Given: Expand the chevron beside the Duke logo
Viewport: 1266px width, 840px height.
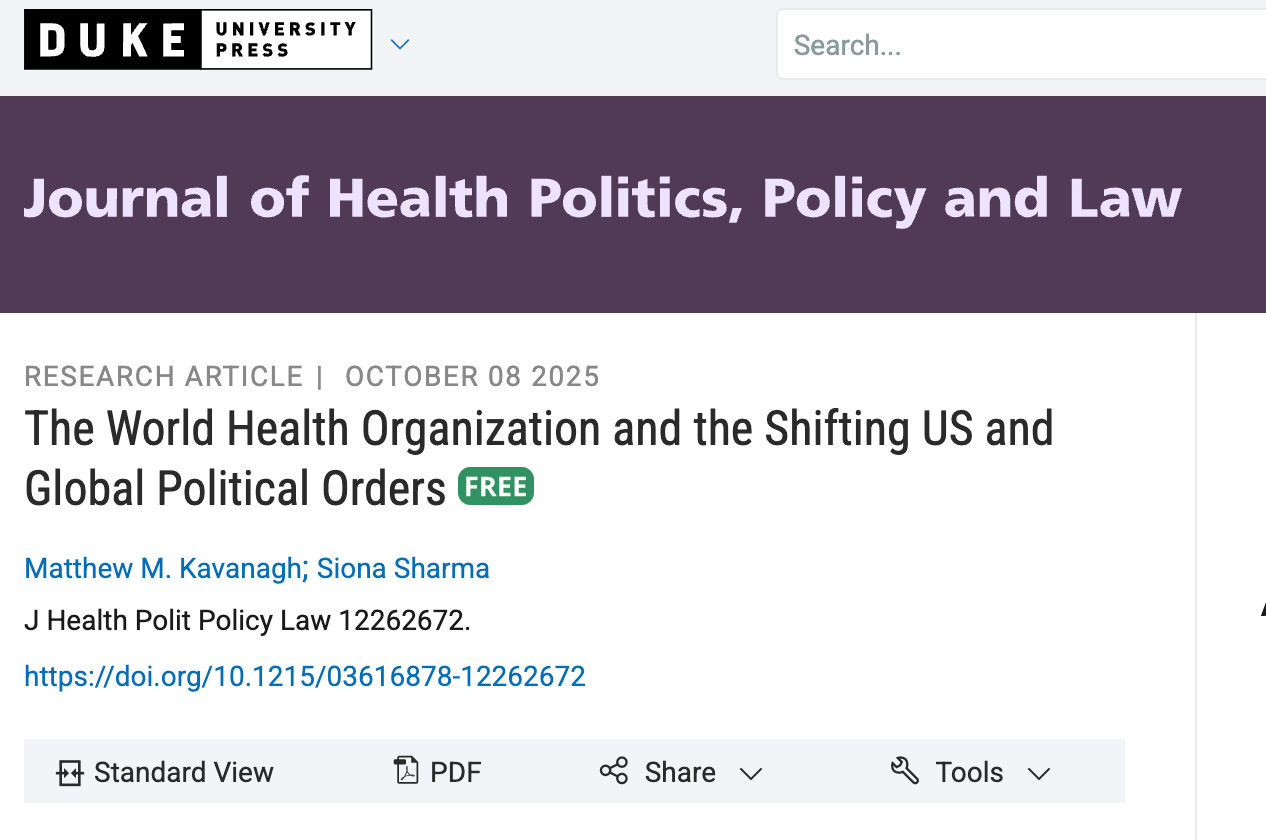Looking at the screenshot, I should pyautogui.click(x=400, y=44).
